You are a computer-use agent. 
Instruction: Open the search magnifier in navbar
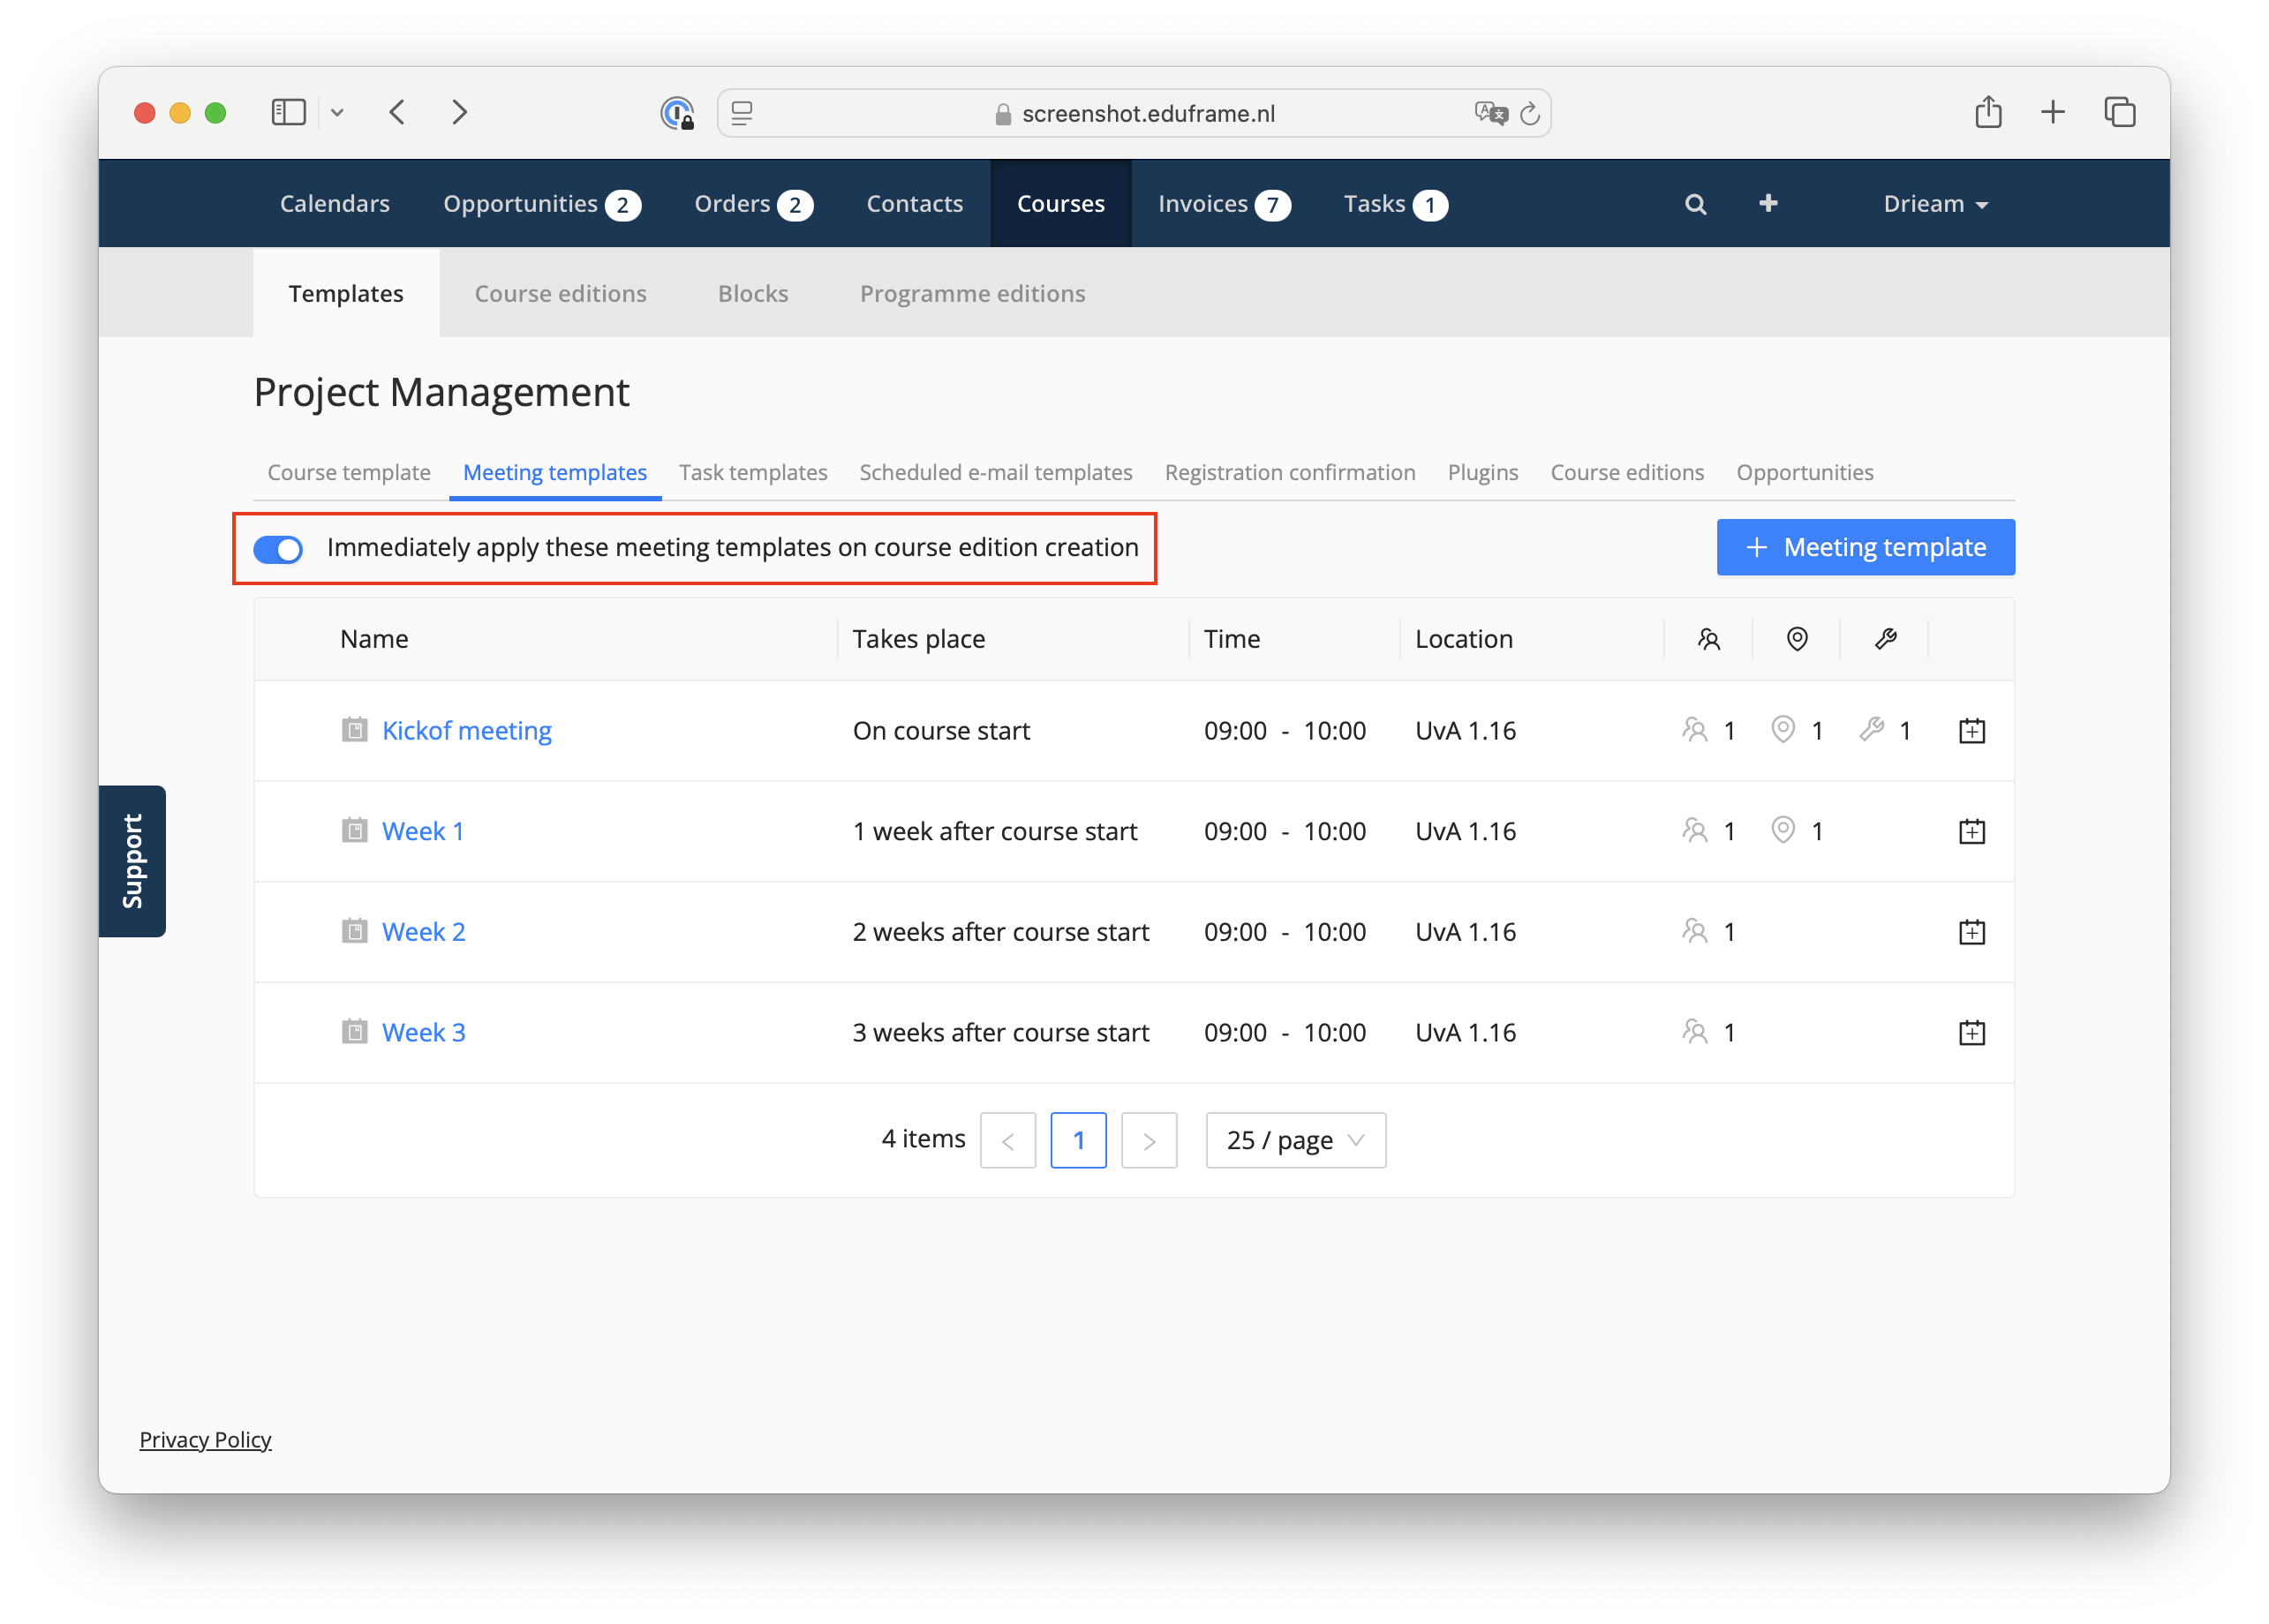pos(1695,204)
